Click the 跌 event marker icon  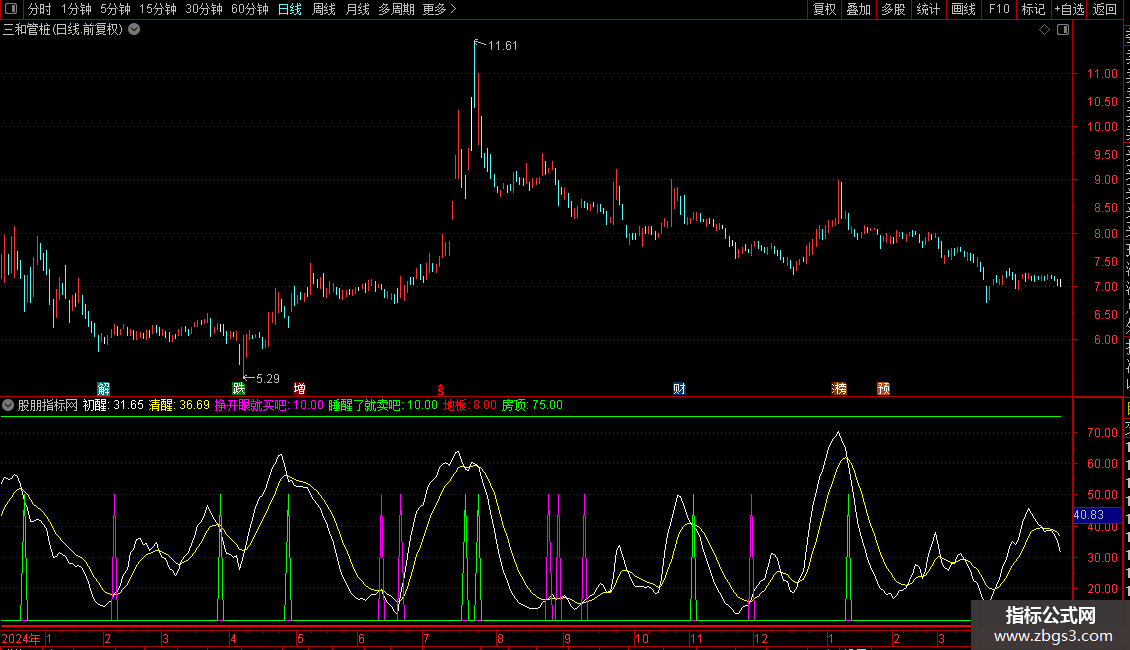(x=238, y=388)
